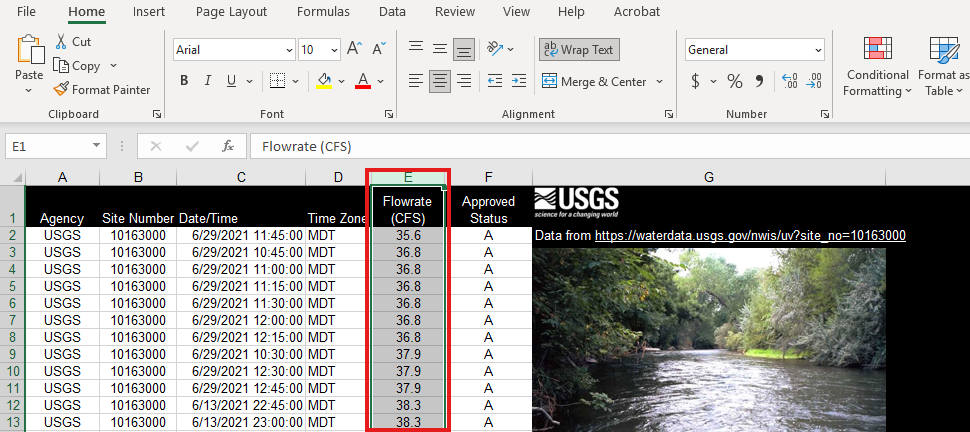This screenshot has height=432, width=970.
Task: Apply Percent Style format
Action: [735, 81]
